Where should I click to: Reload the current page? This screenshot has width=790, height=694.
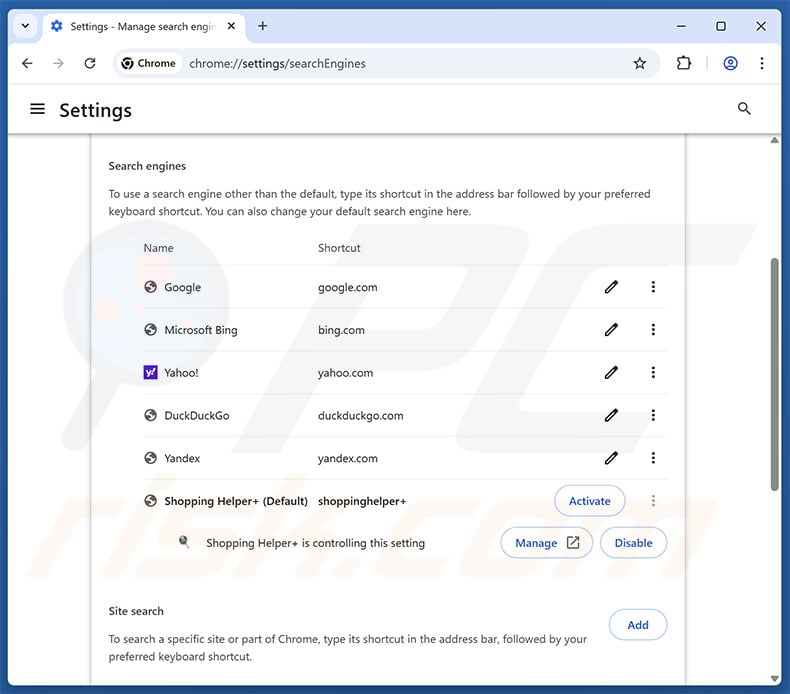coord(90,64)
